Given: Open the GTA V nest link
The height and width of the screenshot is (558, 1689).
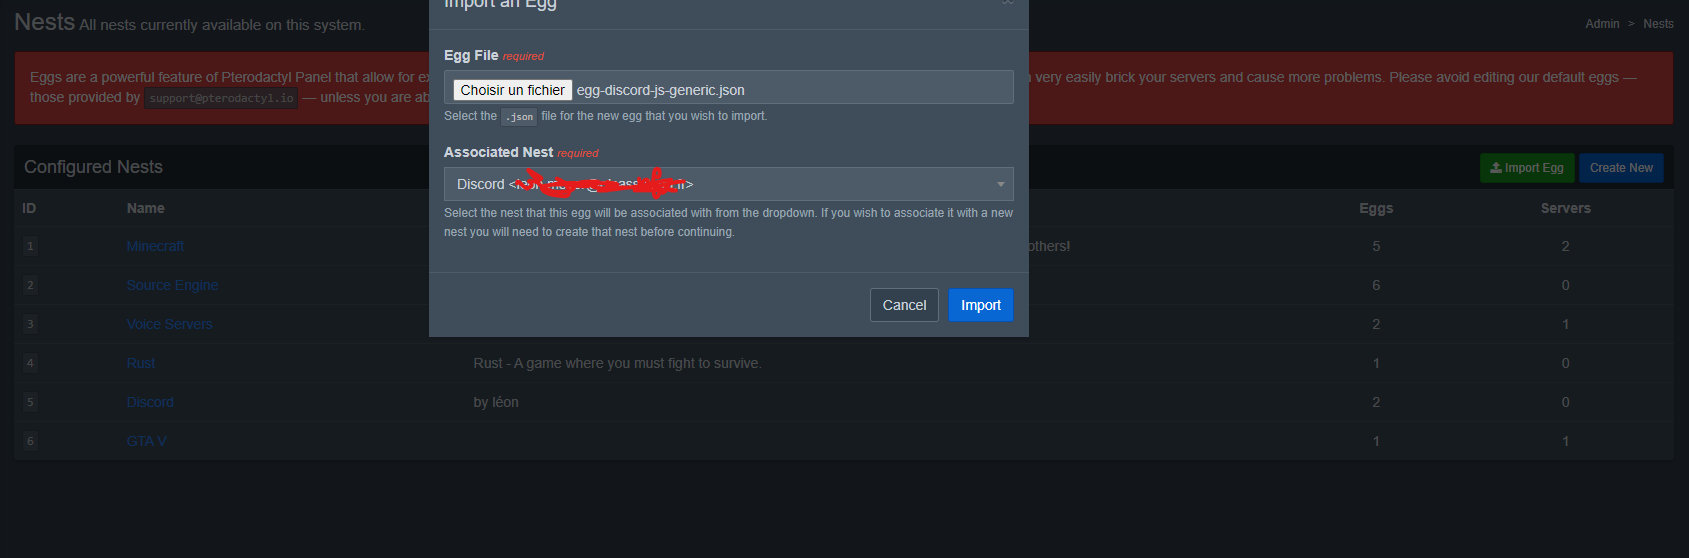Looking at the screenshot, I should [146, 441].
